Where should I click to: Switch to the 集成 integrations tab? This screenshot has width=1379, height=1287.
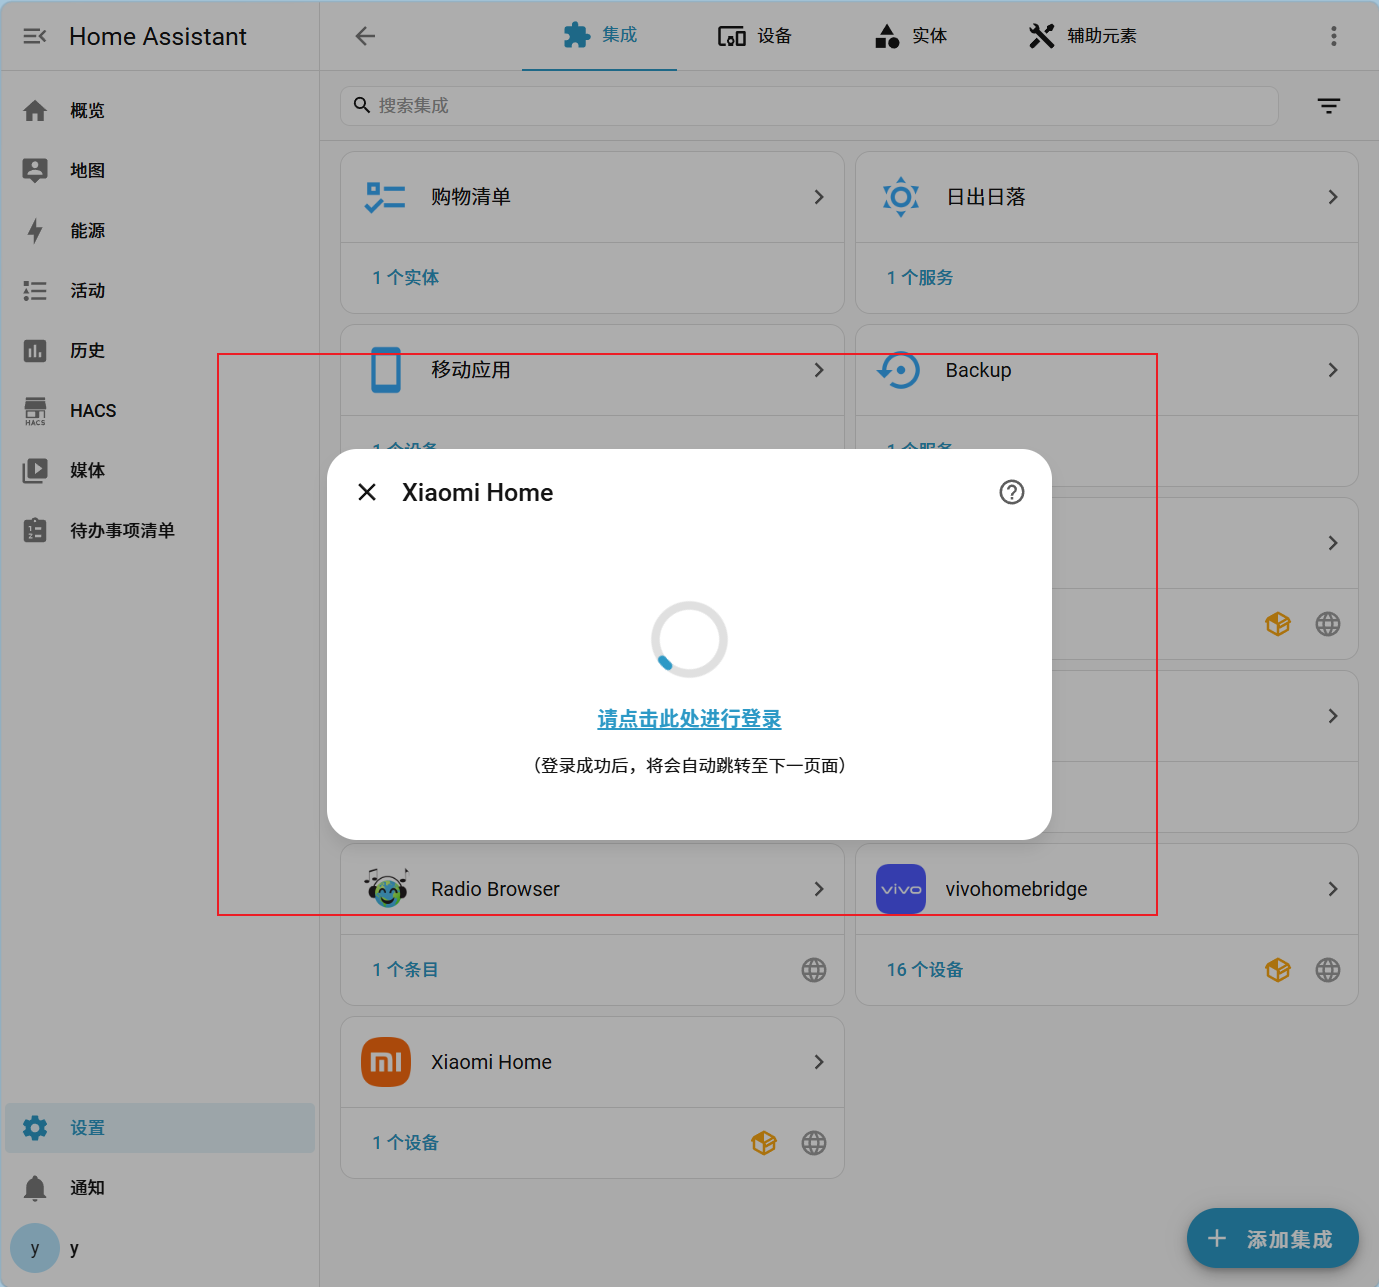click(599, 36)
